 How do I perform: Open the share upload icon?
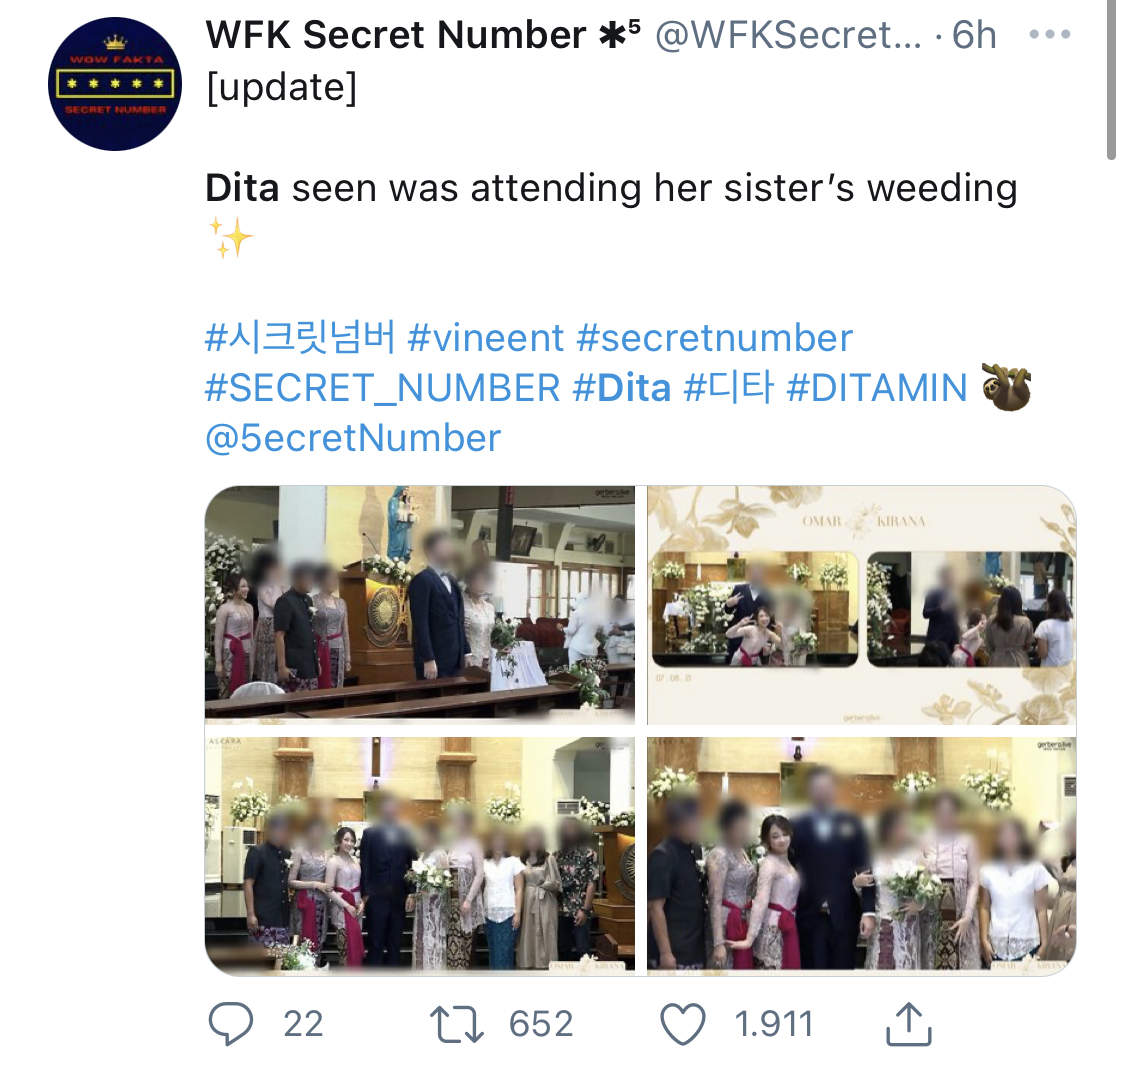point(908,1023)
